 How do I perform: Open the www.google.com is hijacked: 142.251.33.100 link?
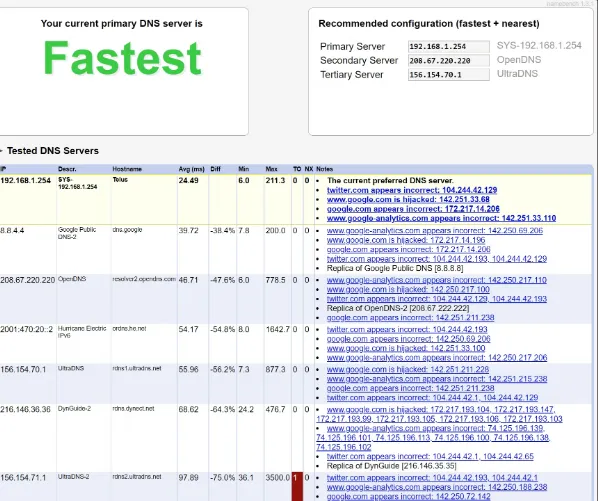click(x=406, y=348)
